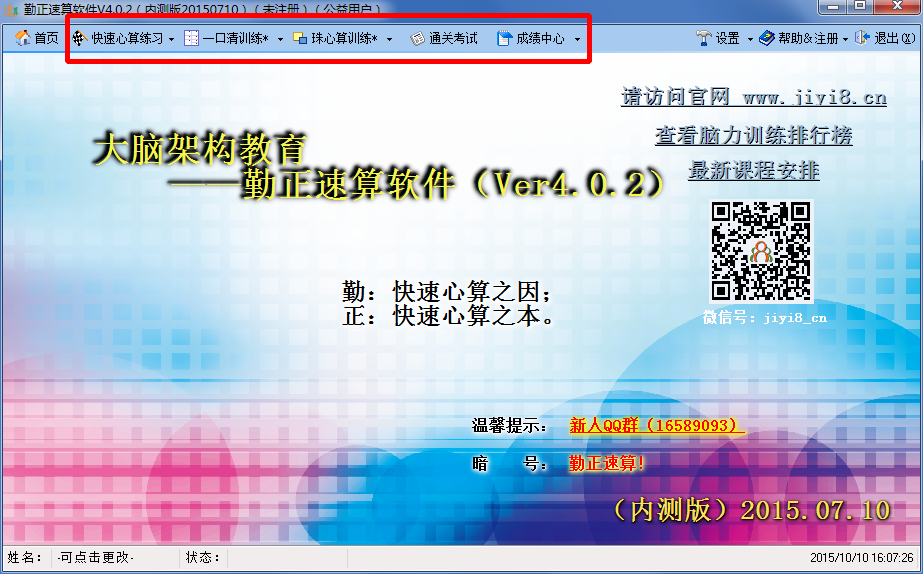Screen dimensions: 923x574
Task: Click the 通关考试 exam icon
Action: [417, 39]
